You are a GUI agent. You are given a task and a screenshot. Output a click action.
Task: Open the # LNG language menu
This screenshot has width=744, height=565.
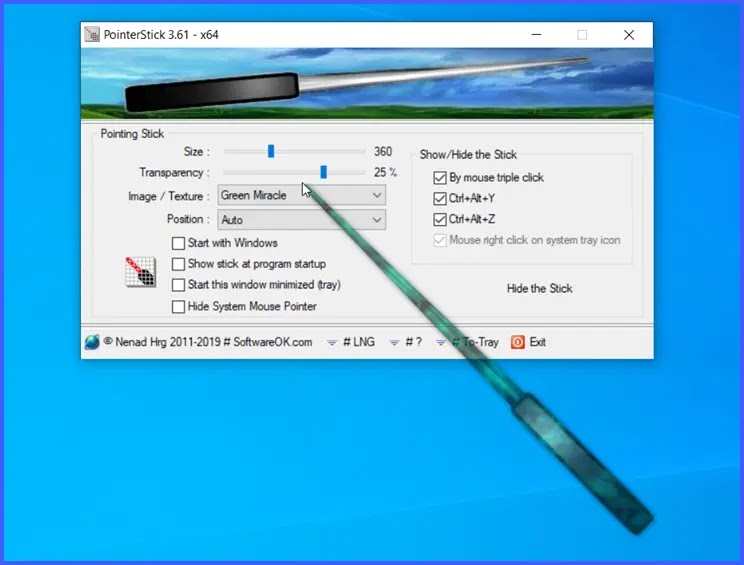(x=359, y=342)
